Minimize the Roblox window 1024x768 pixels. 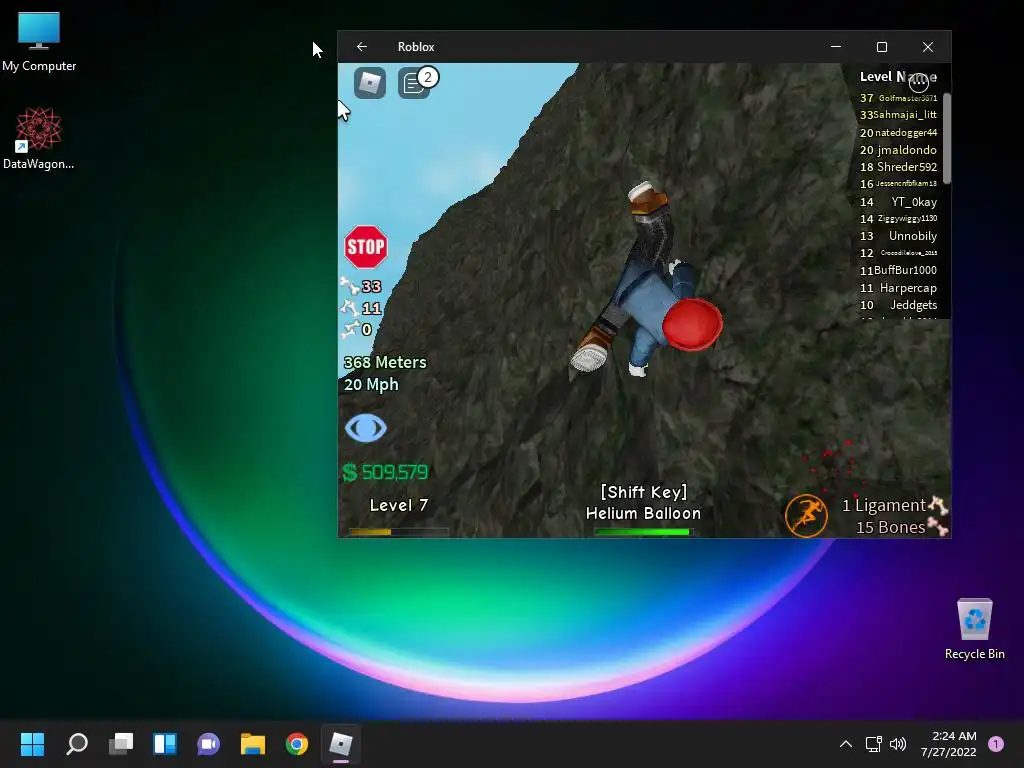coord(836,47)
